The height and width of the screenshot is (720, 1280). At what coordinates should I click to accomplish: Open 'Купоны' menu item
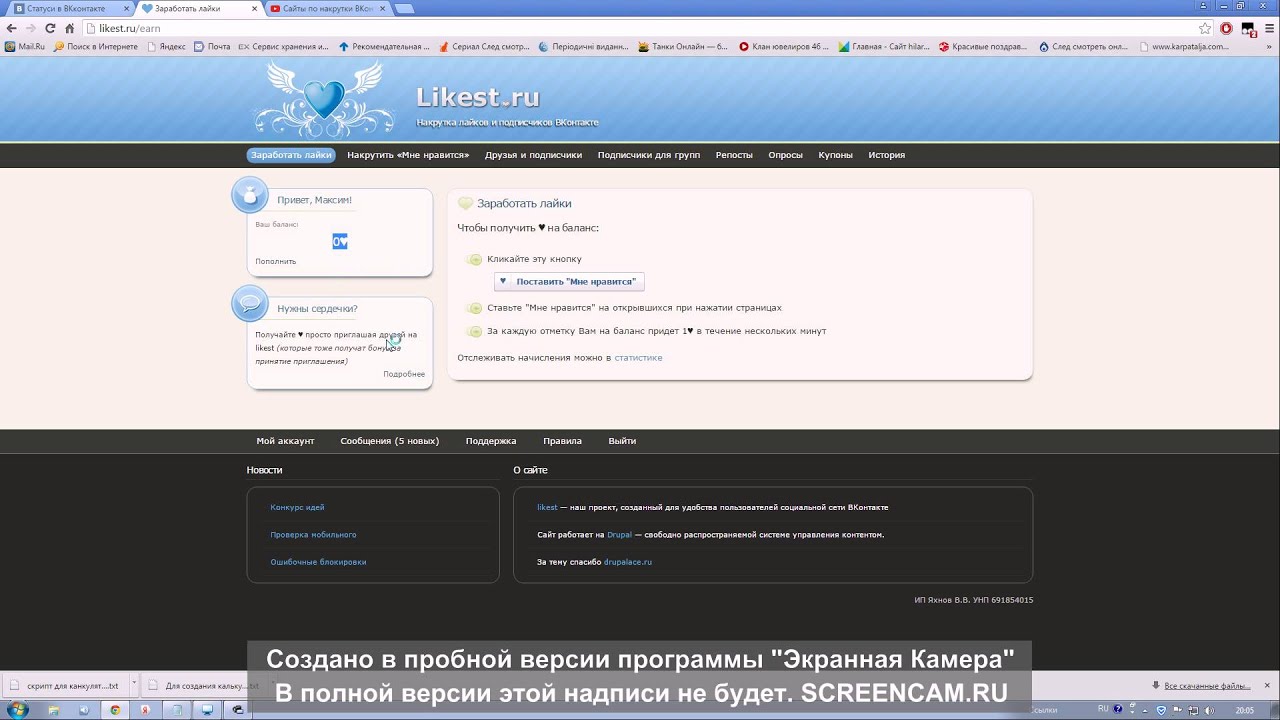pos(835,155)
